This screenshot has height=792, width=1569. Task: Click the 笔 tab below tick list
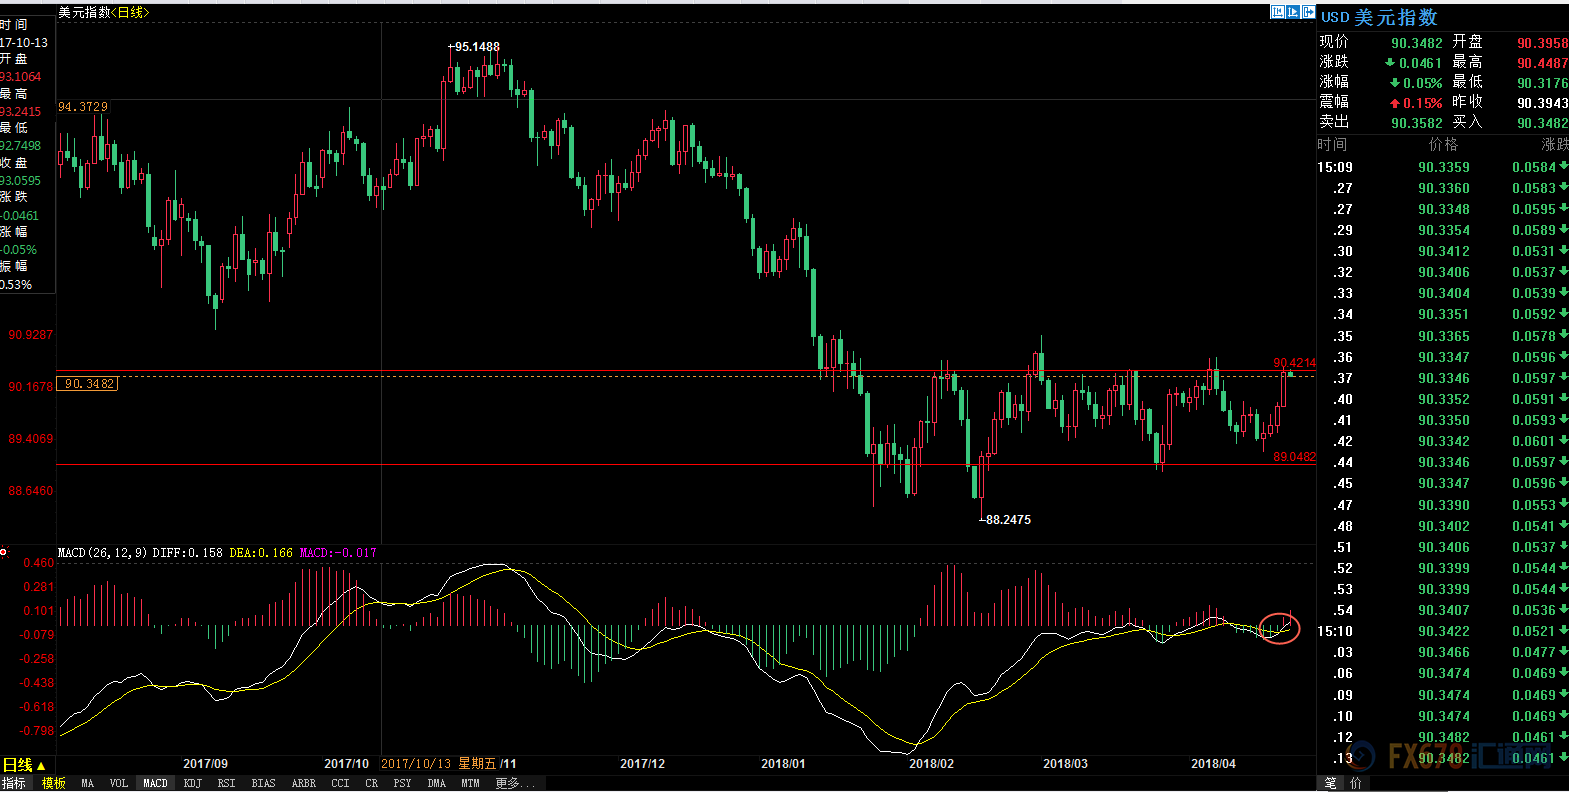1331,783
